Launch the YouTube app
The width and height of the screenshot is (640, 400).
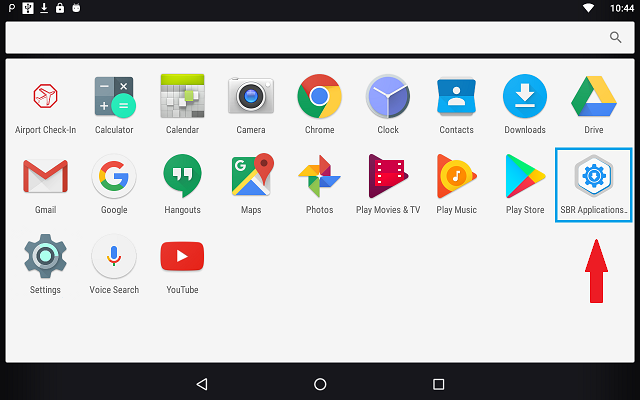pos(182,257)
